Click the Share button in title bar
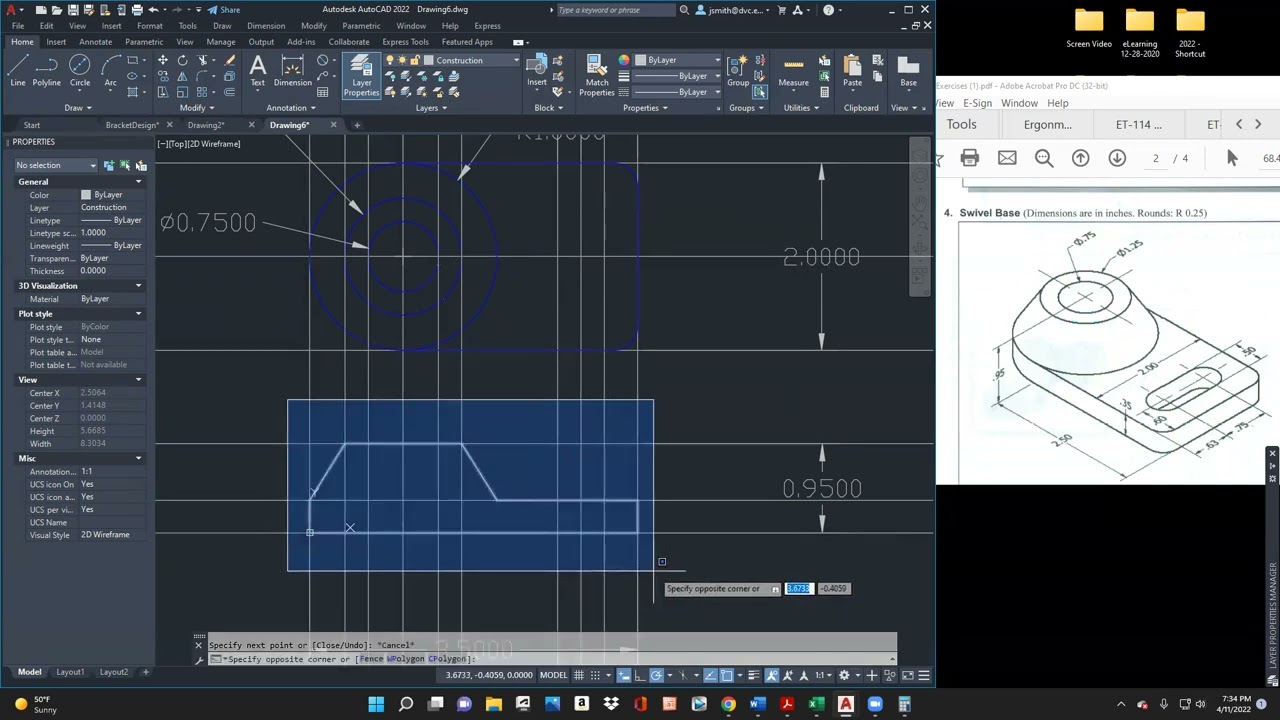The width and height of the screenshot is (1280, 720). pyautogui.click(x=224, y=10)
